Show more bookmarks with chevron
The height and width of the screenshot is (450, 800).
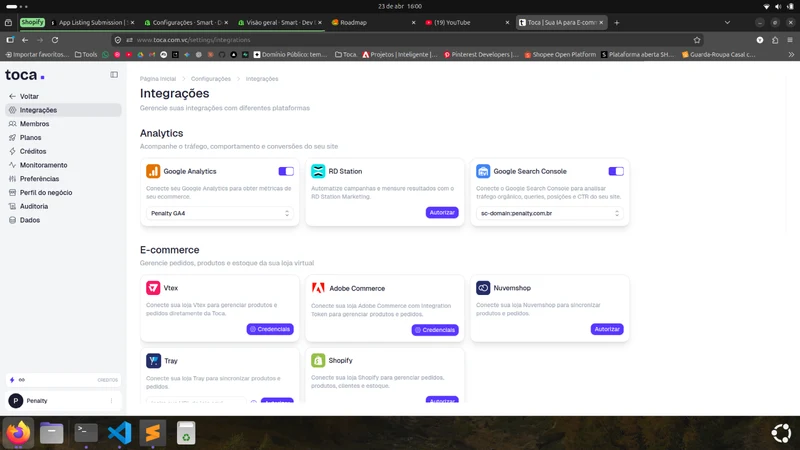coord(791,54)
